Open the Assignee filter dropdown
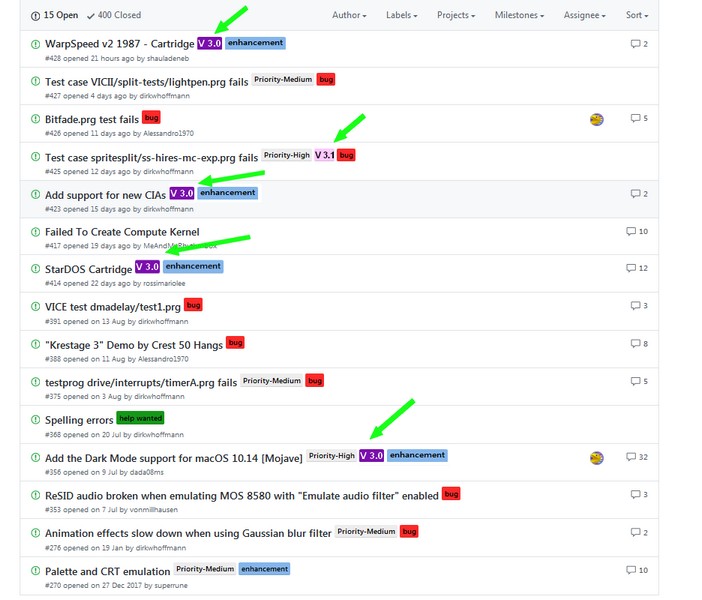The image size is (702, 600). pyautogui.click(x=584, y=15)
